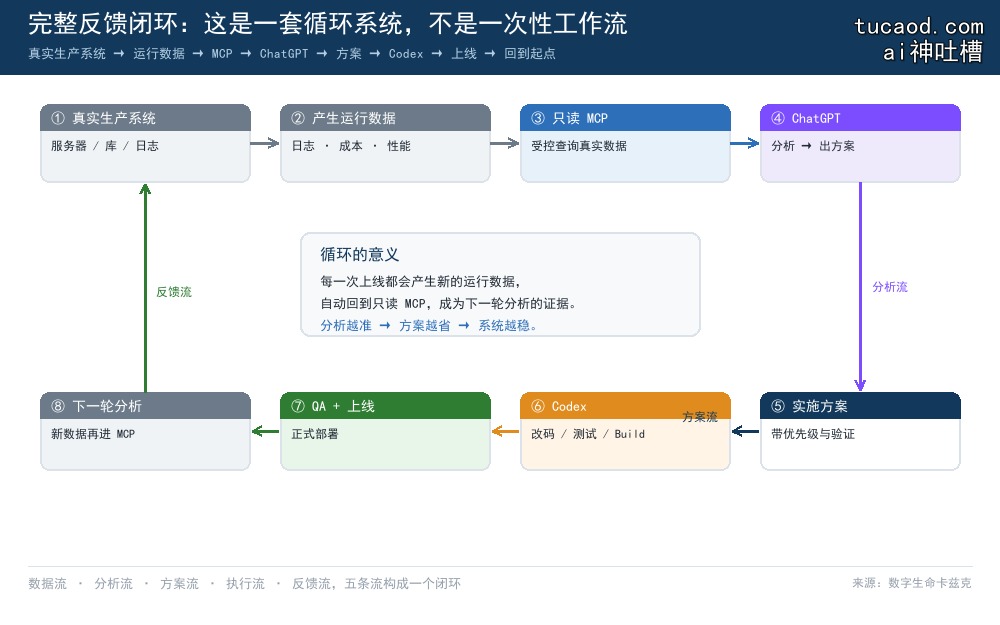Click 数据流 in the footer

click(x=47, y=584)
